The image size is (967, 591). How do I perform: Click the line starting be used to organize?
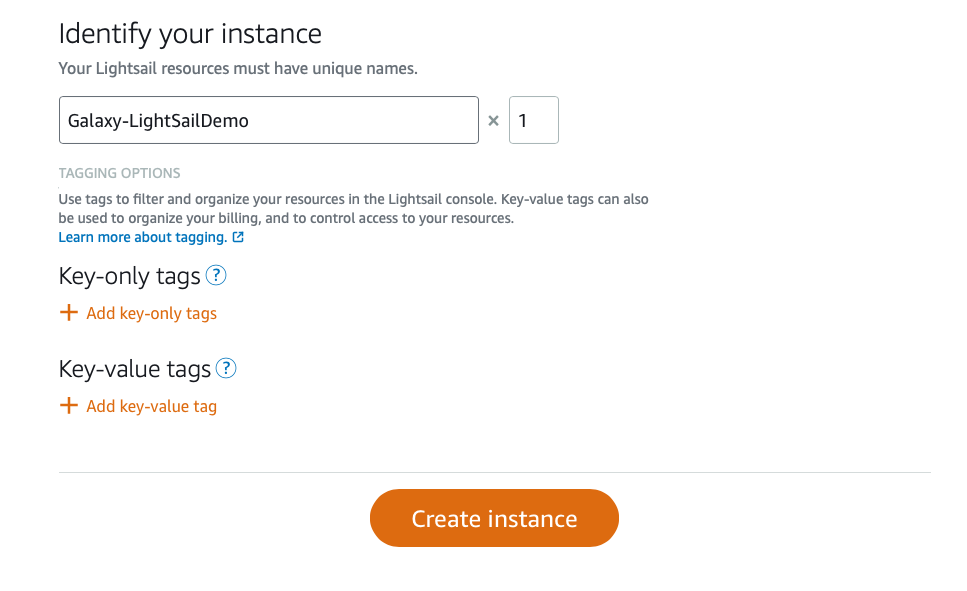[x=286, y=218]
